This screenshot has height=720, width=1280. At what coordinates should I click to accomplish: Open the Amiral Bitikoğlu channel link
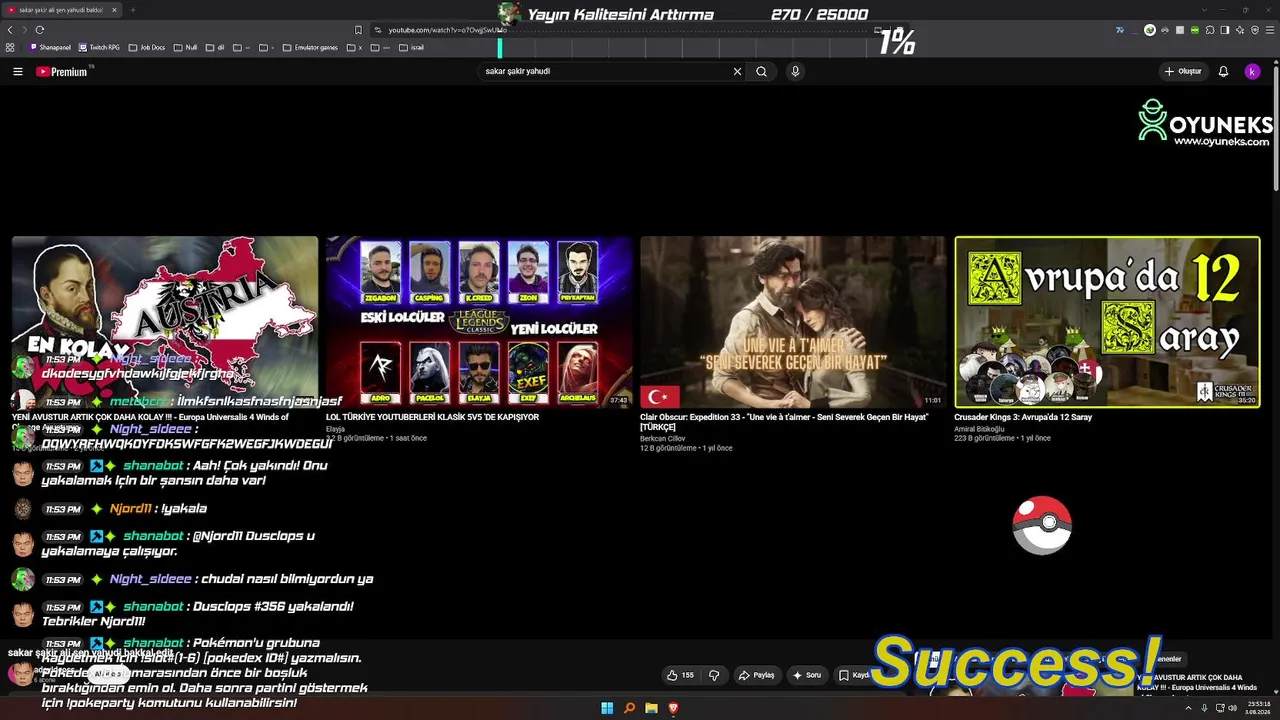[979, 429]
